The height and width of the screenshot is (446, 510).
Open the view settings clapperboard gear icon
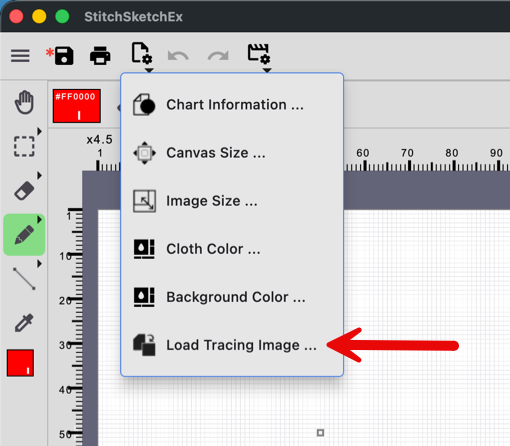click(x=259, y=53)
